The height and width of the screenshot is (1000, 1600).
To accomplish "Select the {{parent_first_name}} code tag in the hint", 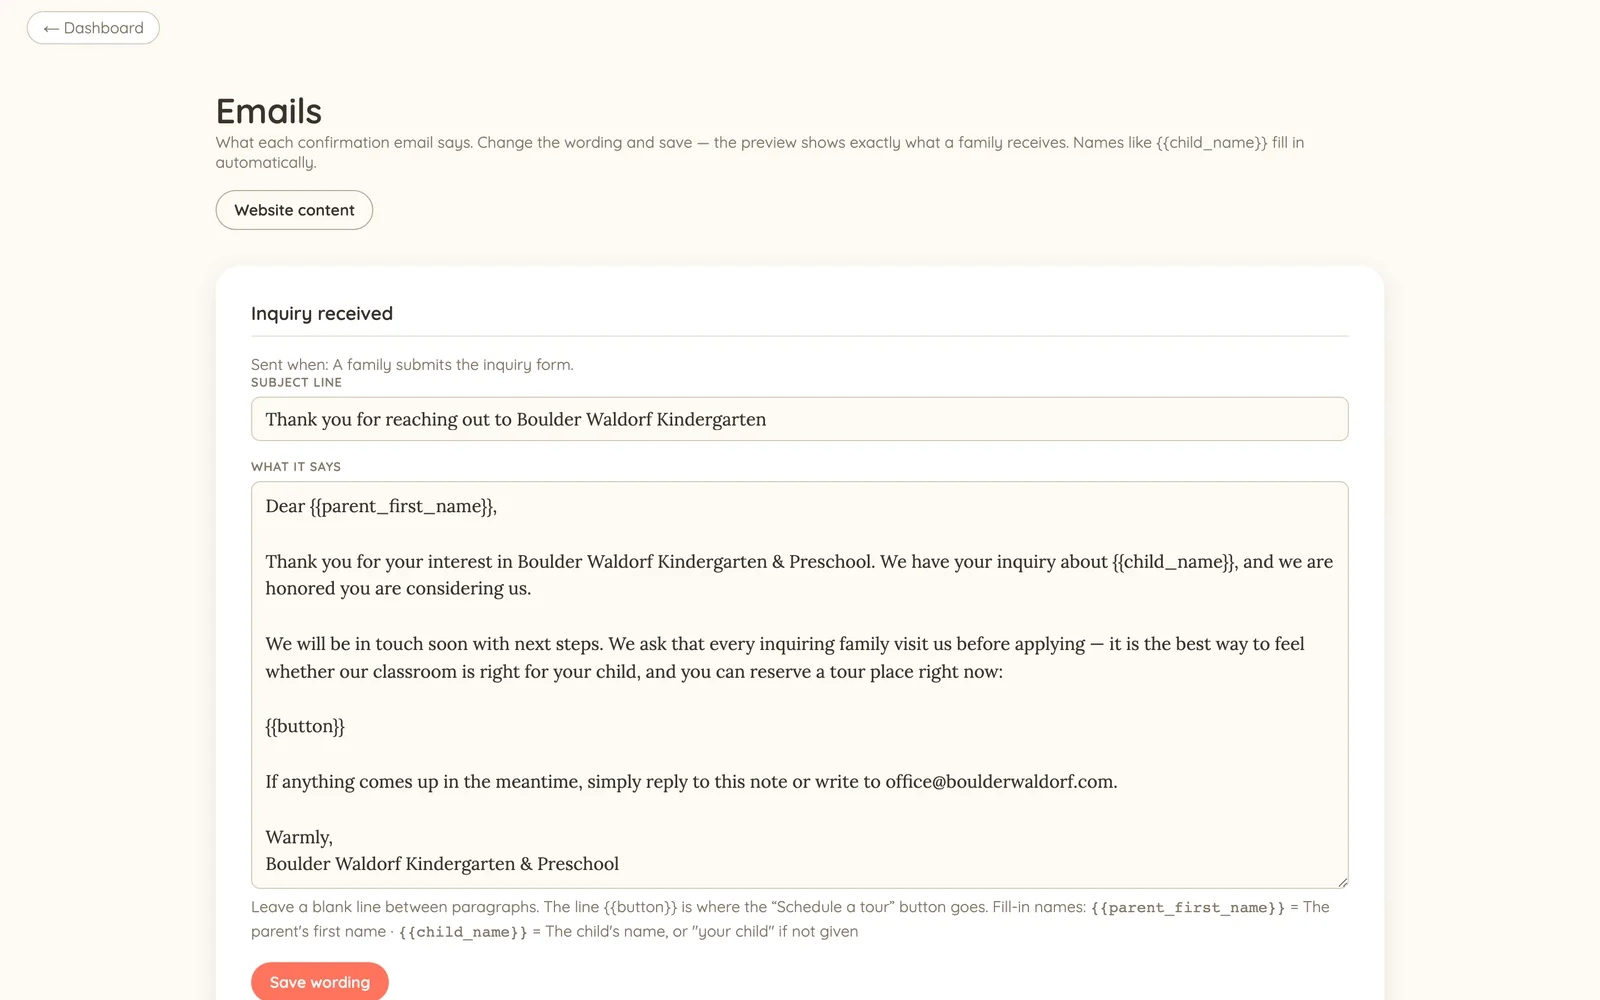I will [x=1188, y=908].
